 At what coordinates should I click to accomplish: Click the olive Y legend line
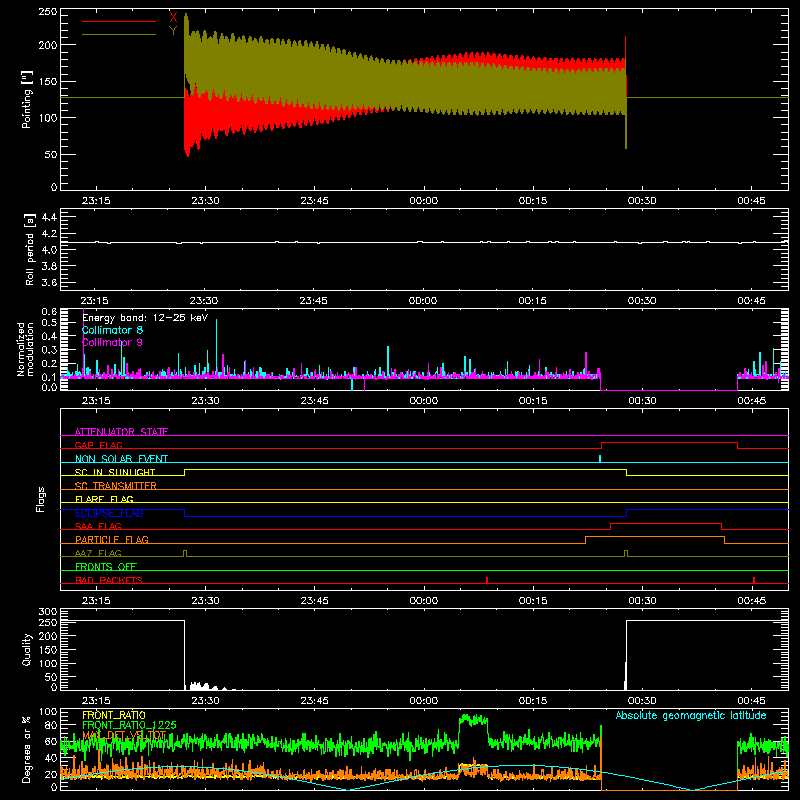(119, 34)
